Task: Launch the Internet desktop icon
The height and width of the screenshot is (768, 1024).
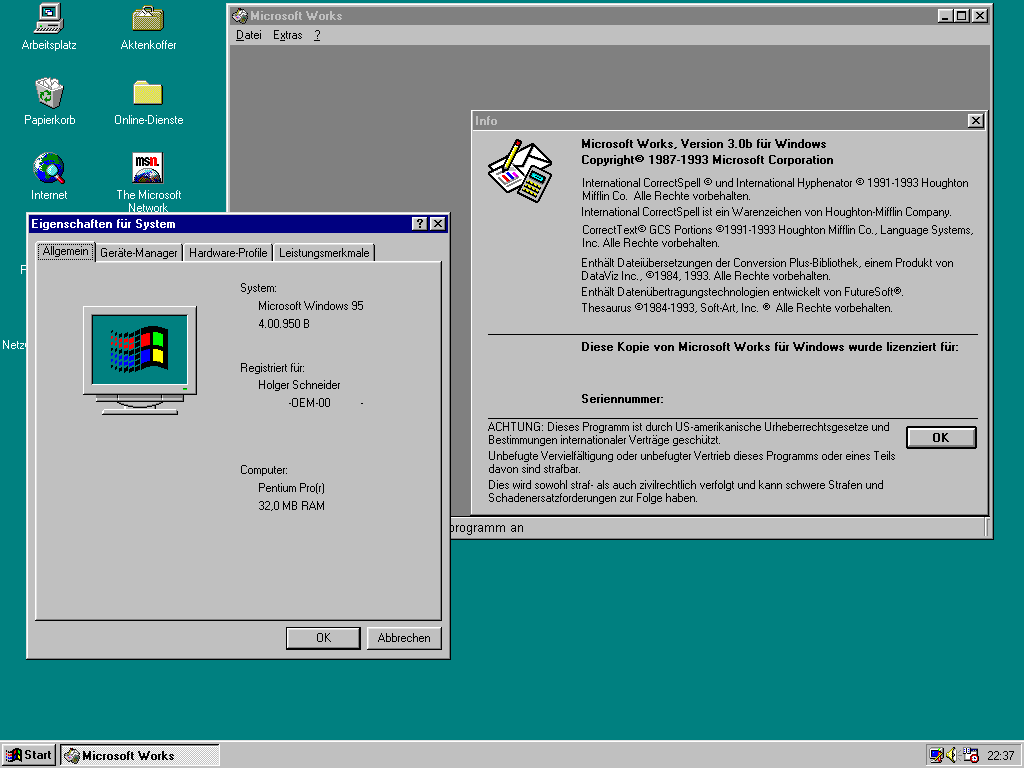Action: click(49, 168)
